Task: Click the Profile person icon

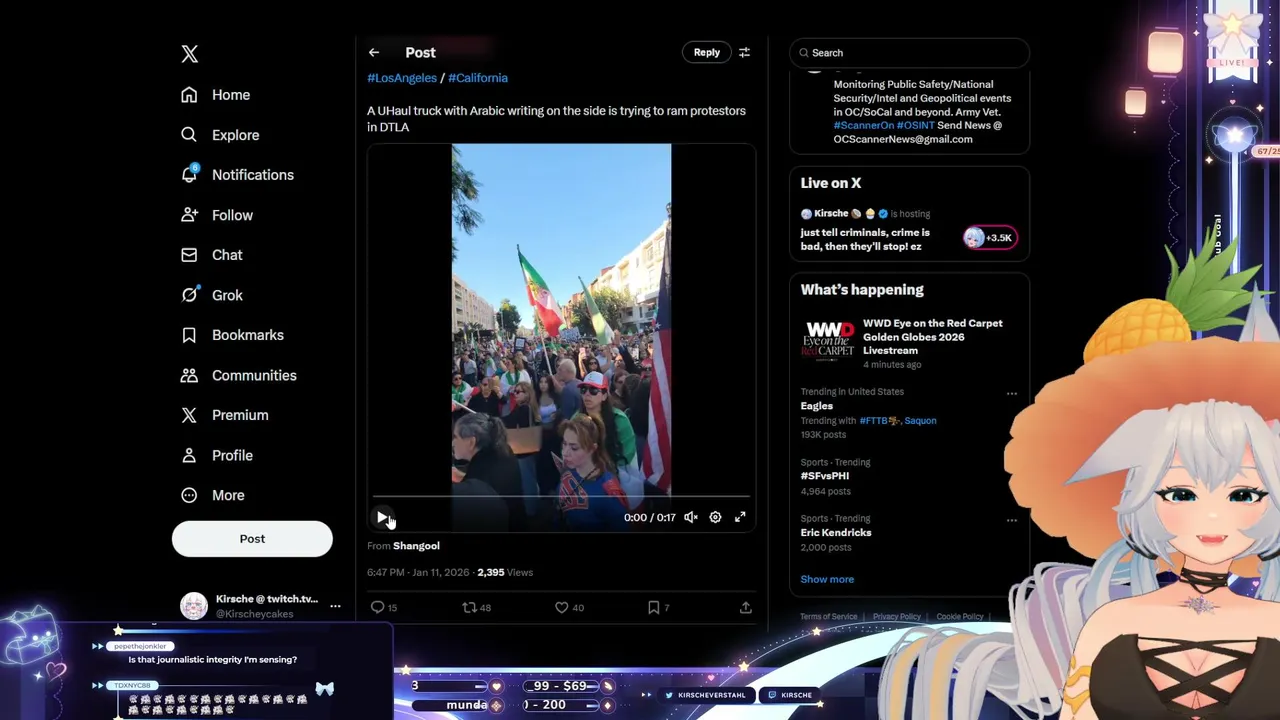Action: [189, 455]
